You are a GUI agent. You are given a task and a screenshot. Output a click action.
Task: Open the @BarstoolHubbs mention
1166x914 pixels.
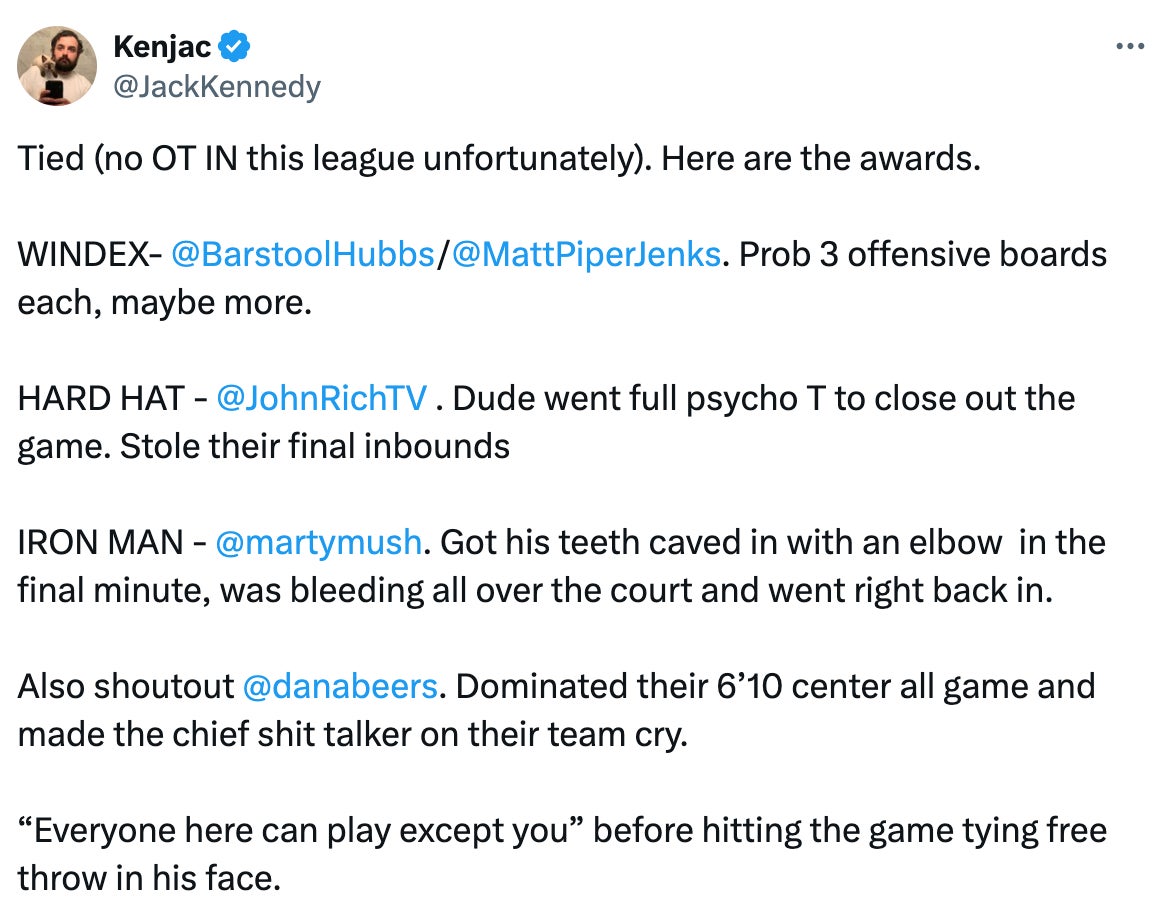(302, 255)
